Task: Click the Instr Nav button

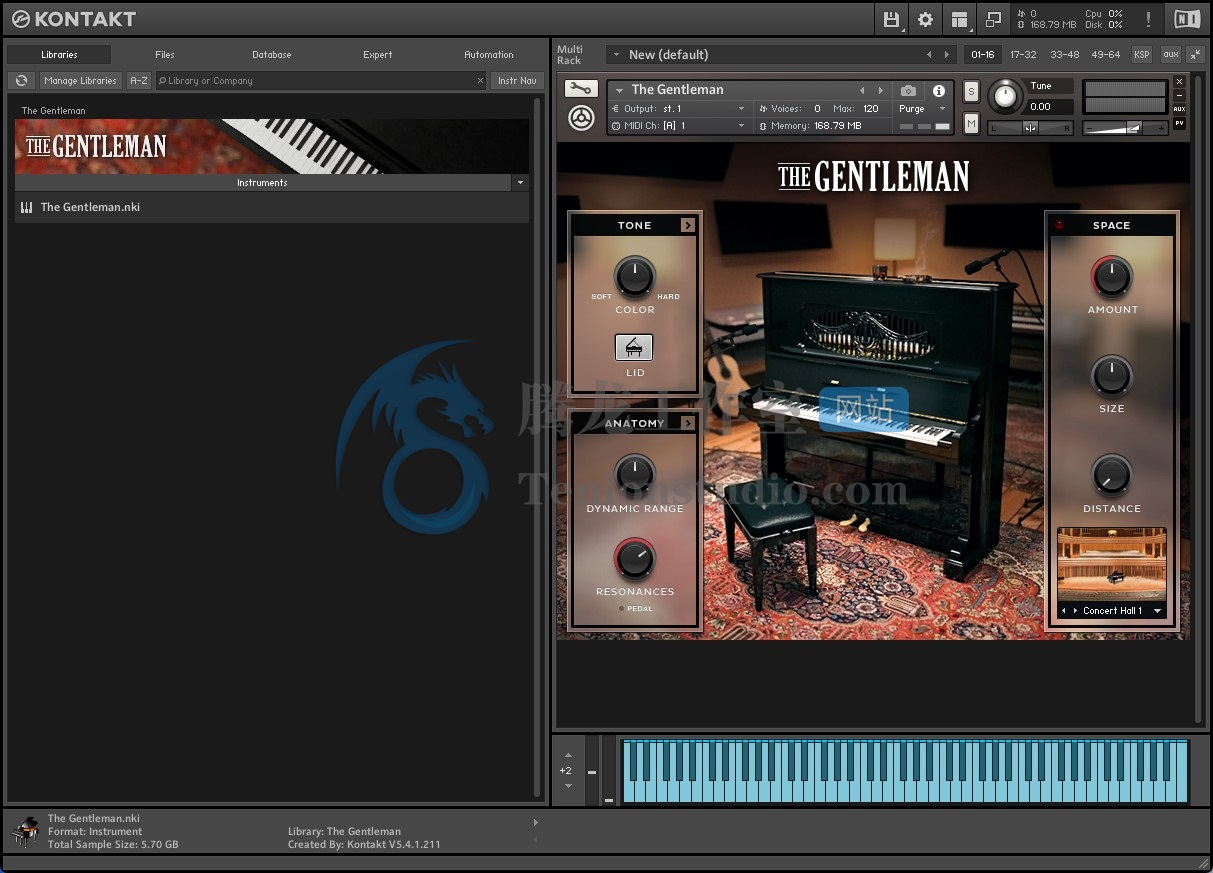Action: (x=517, y=81)
